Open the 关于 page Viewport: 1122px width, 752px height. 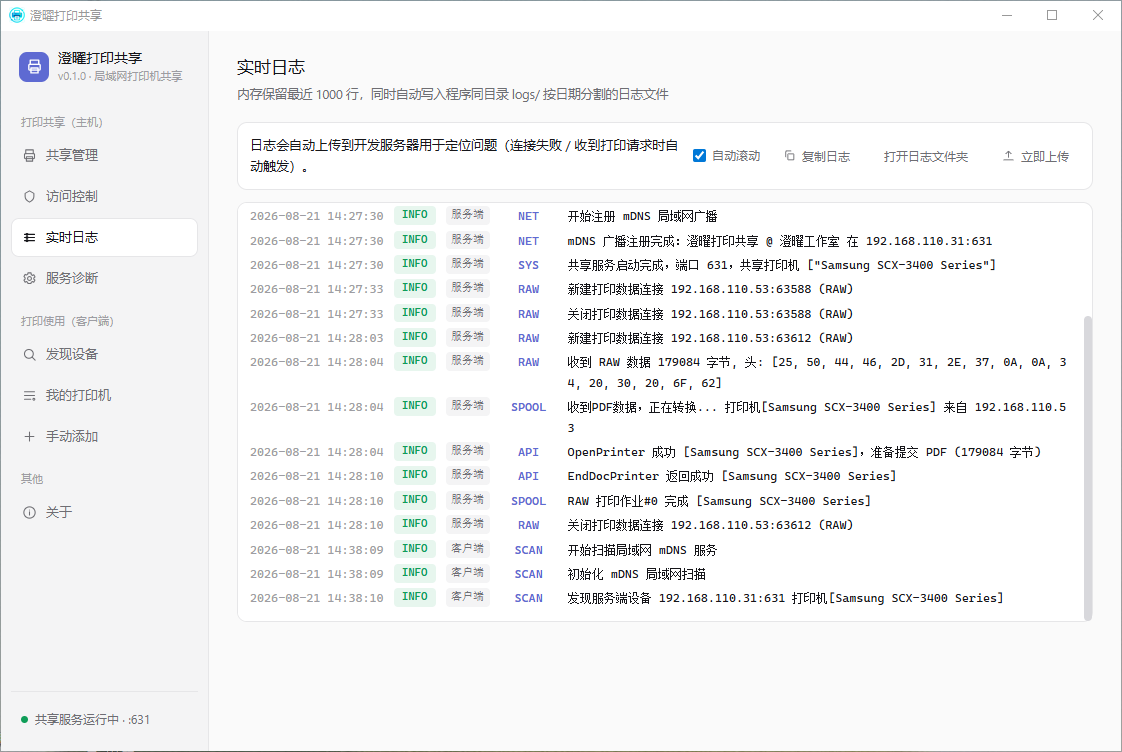click(x=104, y=512)
